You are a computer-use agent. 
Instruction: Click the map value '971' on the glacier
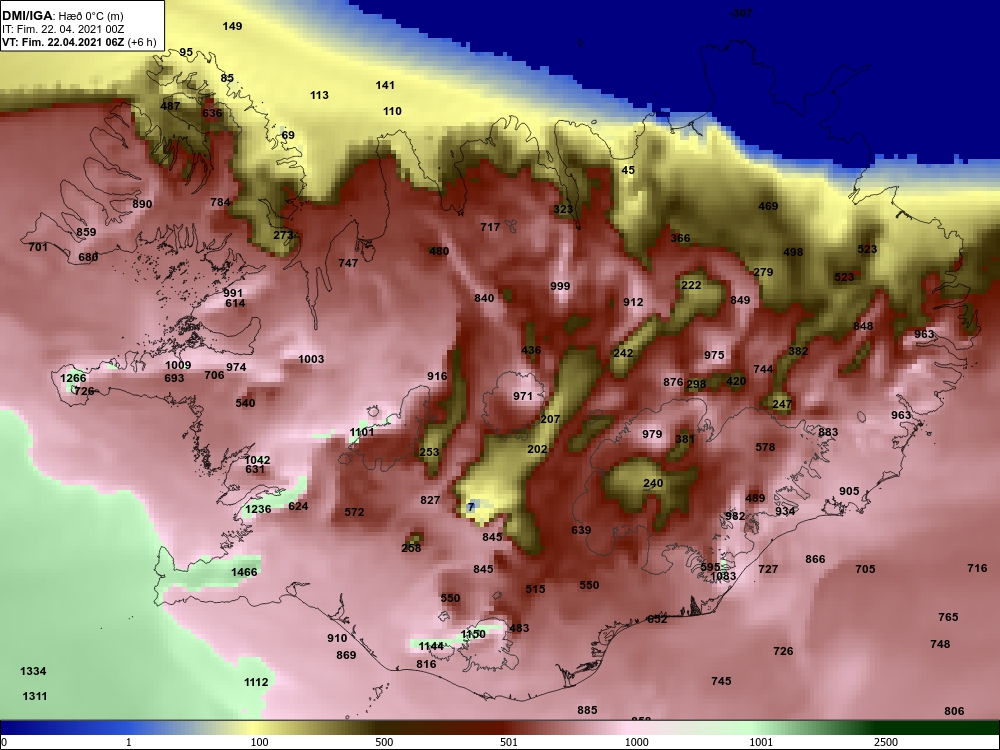tap(523, 396)
